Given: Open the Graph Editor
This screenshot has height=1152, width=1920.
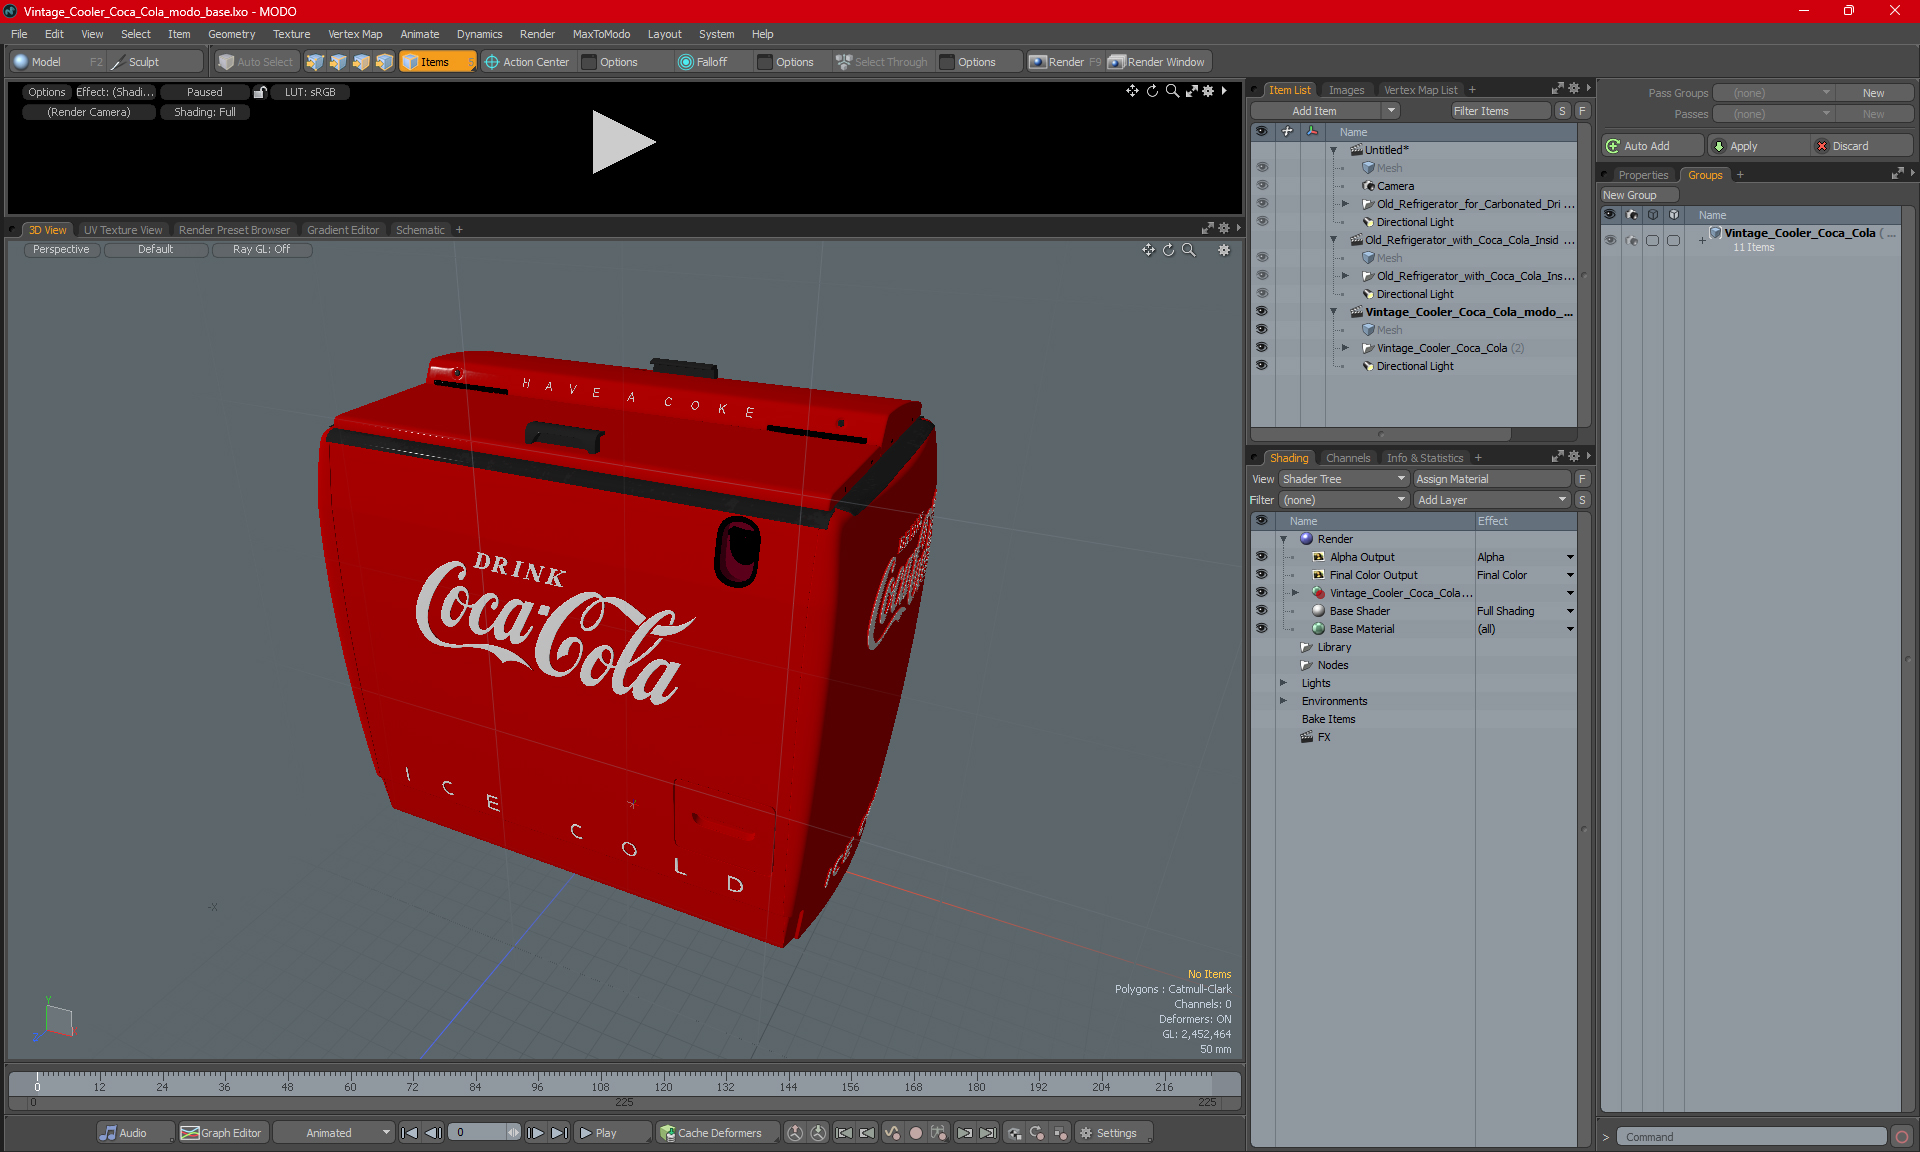Looking at the screenshot, I should tap(222, 1133).
